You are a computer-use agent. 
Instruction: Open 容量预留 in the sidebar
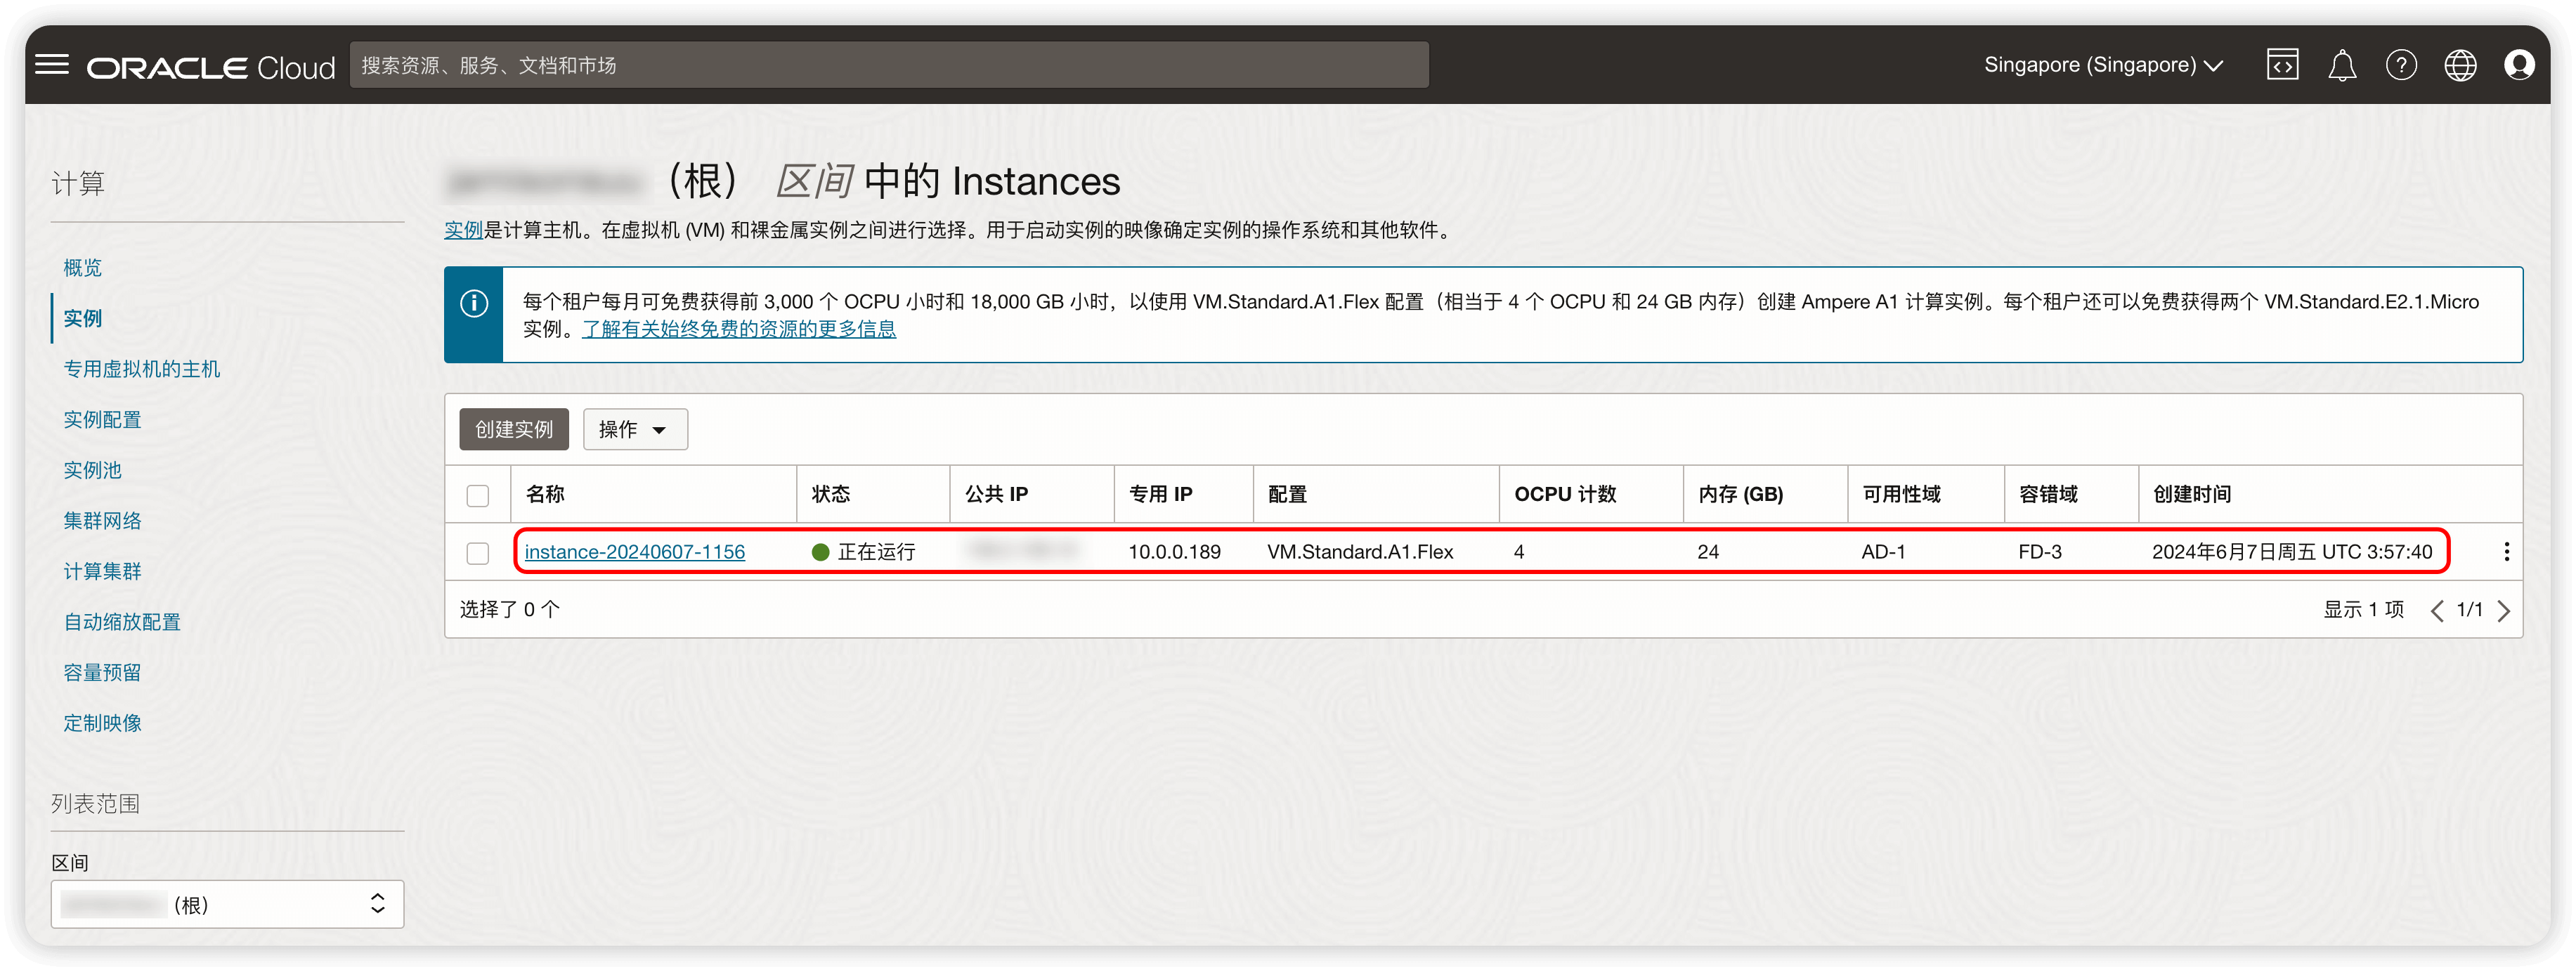[x=103, y=673]
